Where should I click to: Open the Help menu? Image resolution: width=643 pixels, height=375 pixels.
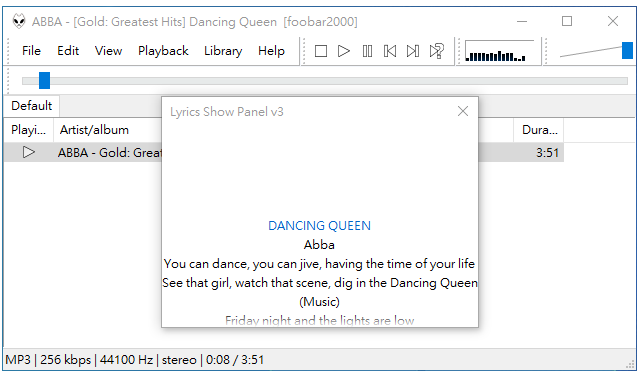(x=271, y=51)
